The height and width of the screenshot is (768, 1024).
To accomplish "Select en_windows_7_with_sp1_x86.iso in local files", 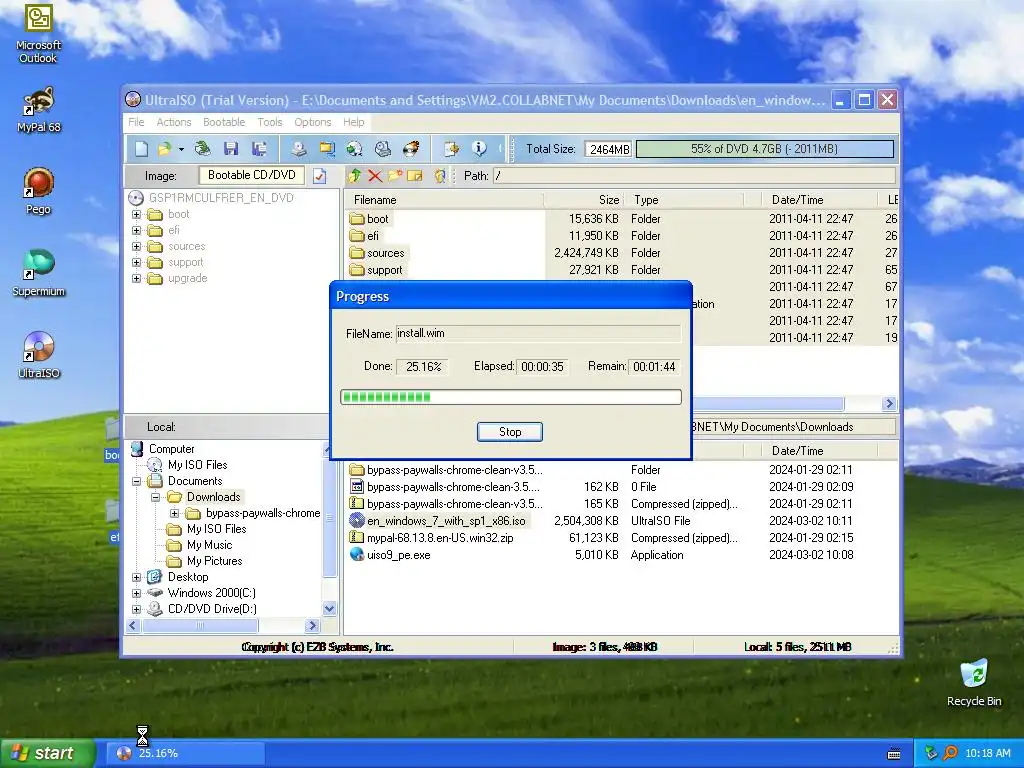I will point(446,521).
